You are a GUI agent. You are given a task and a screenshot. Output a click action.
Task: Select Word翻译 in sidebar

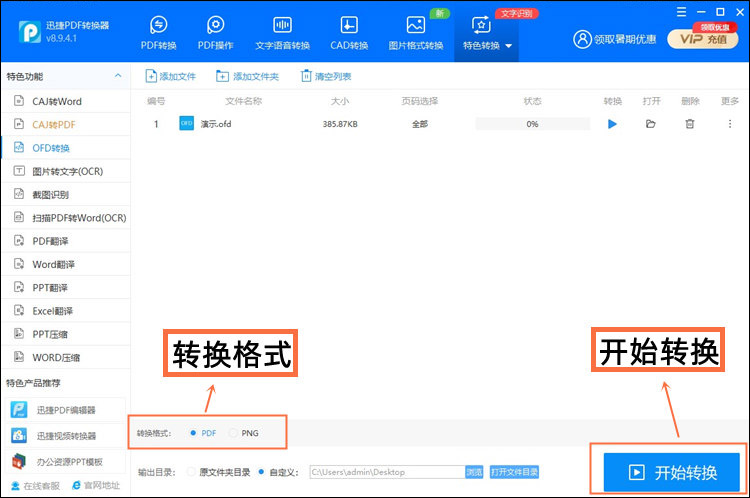66,265
